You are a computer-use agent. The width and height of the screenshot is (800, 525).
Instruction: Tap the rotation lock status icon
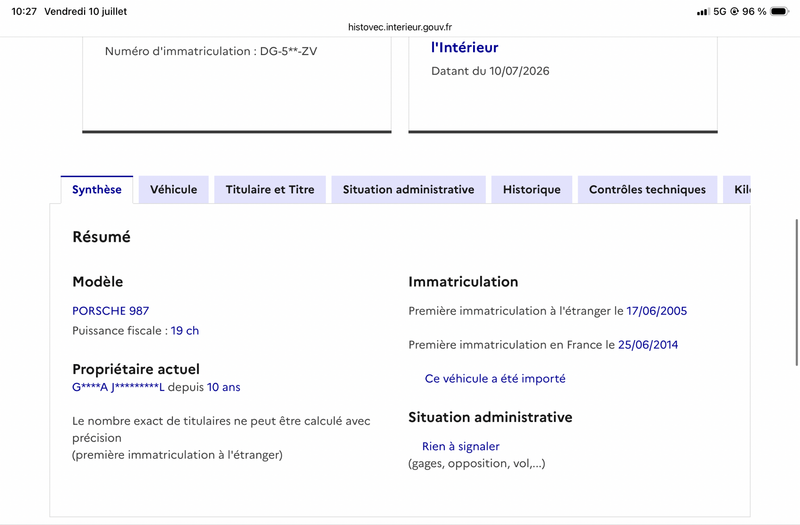735,11
